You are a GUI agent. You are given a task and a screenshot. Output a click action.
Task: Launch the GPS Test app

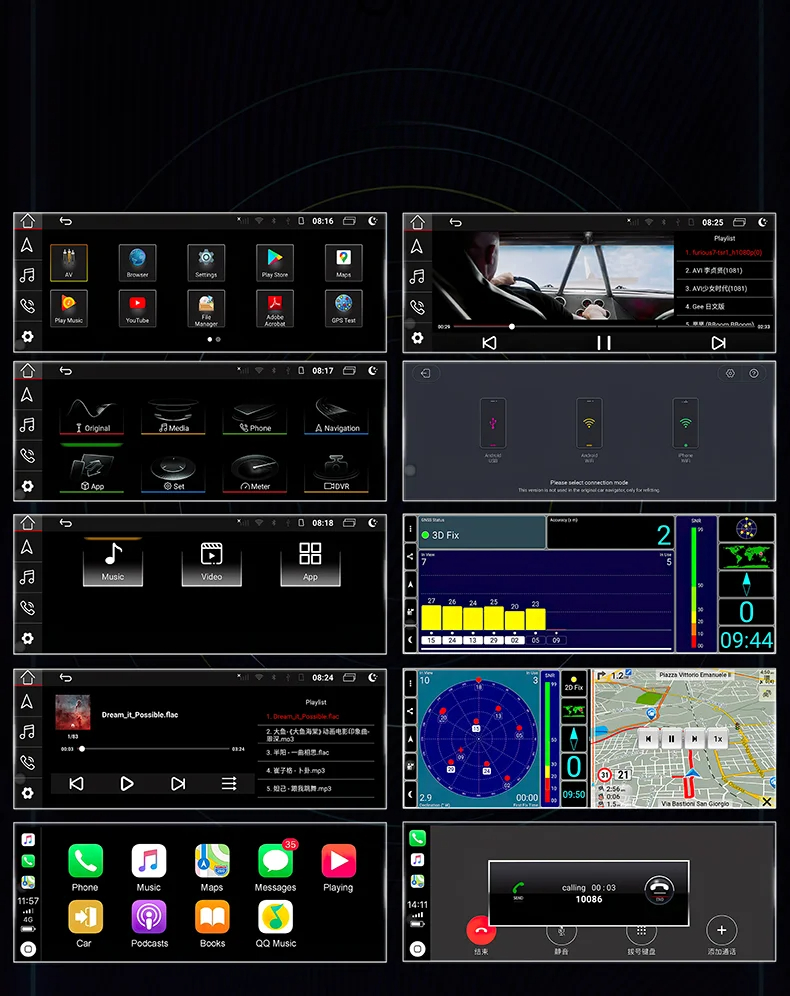coord(344,308)
